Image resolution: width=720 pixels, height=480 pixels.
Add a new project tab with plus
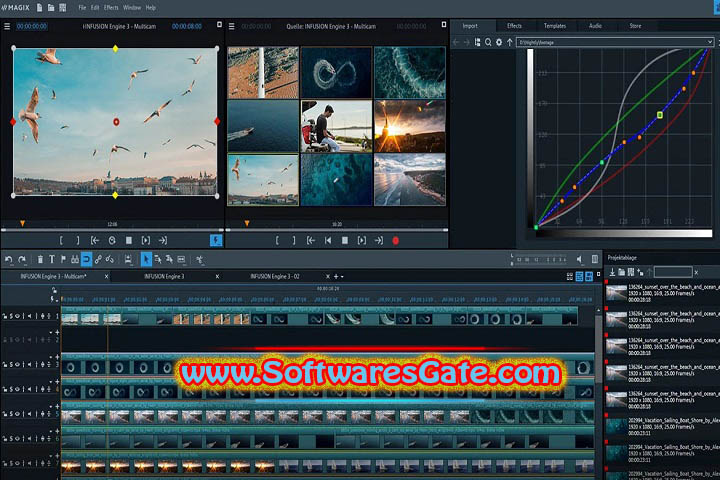point(336,277)
